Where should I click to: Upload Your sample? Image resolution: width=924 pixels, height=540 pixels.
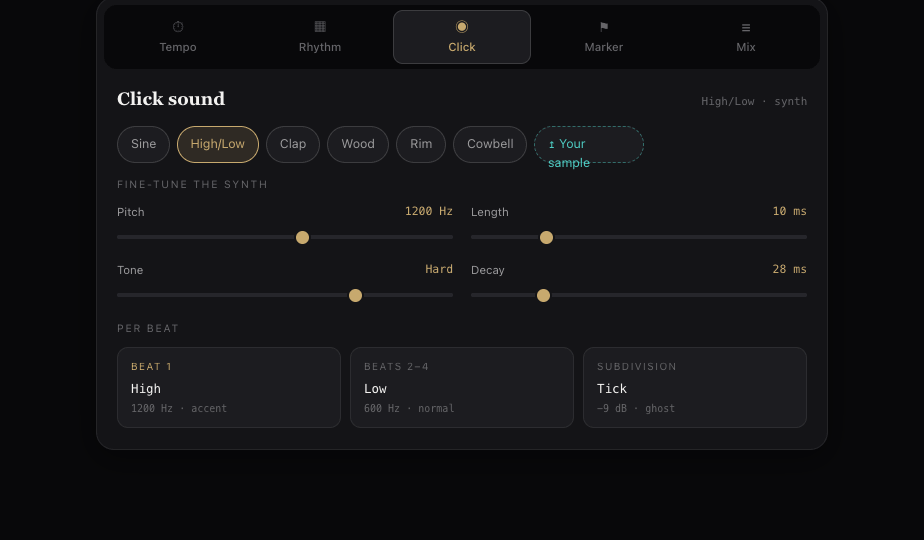click(589, 144)
